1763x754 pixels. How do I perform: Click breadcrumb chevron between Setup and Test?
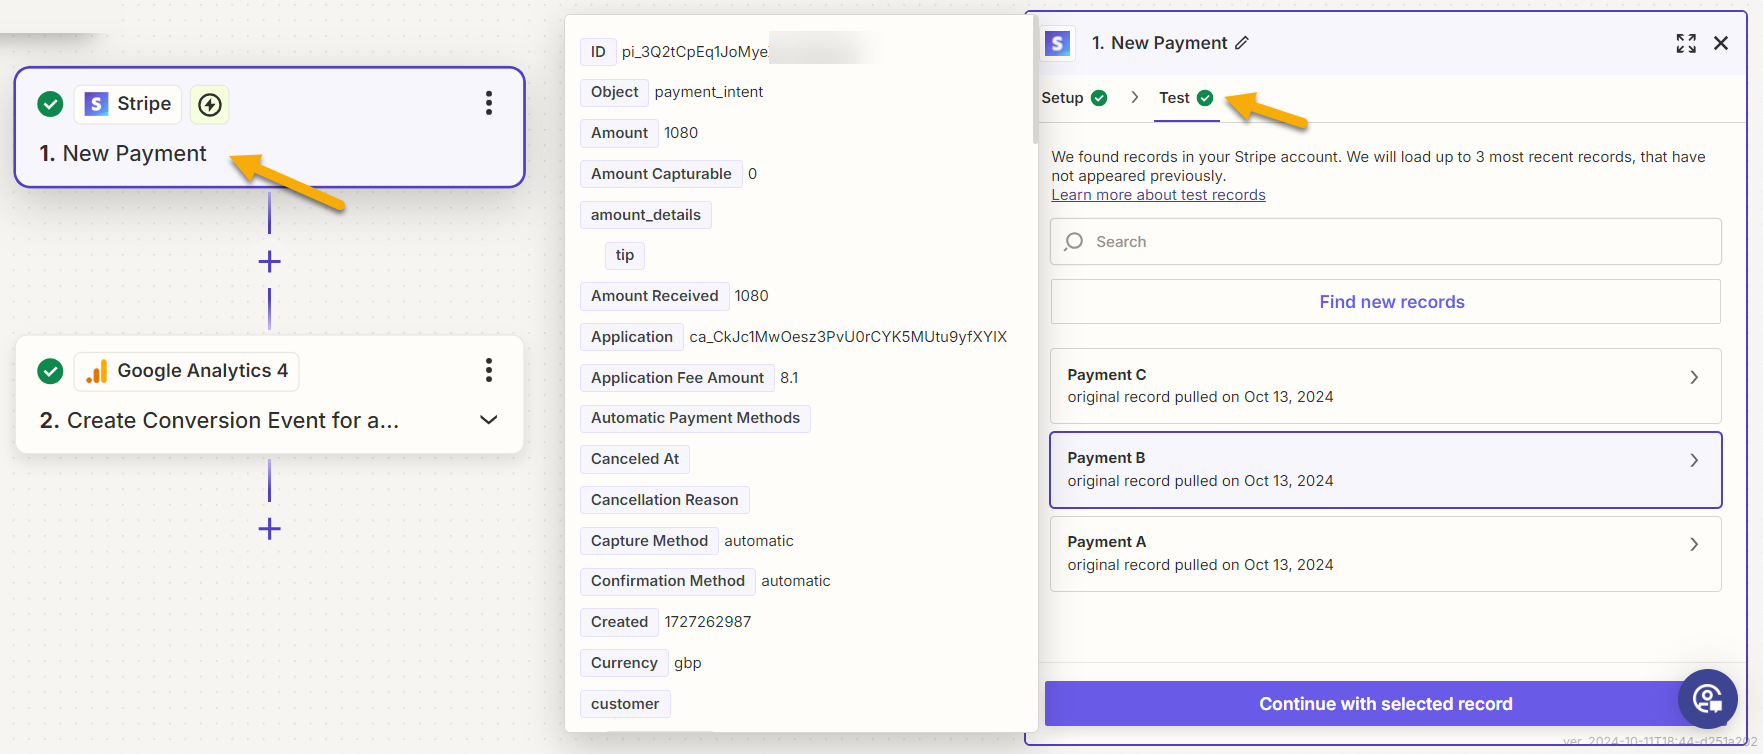(x=1134, y=97)
